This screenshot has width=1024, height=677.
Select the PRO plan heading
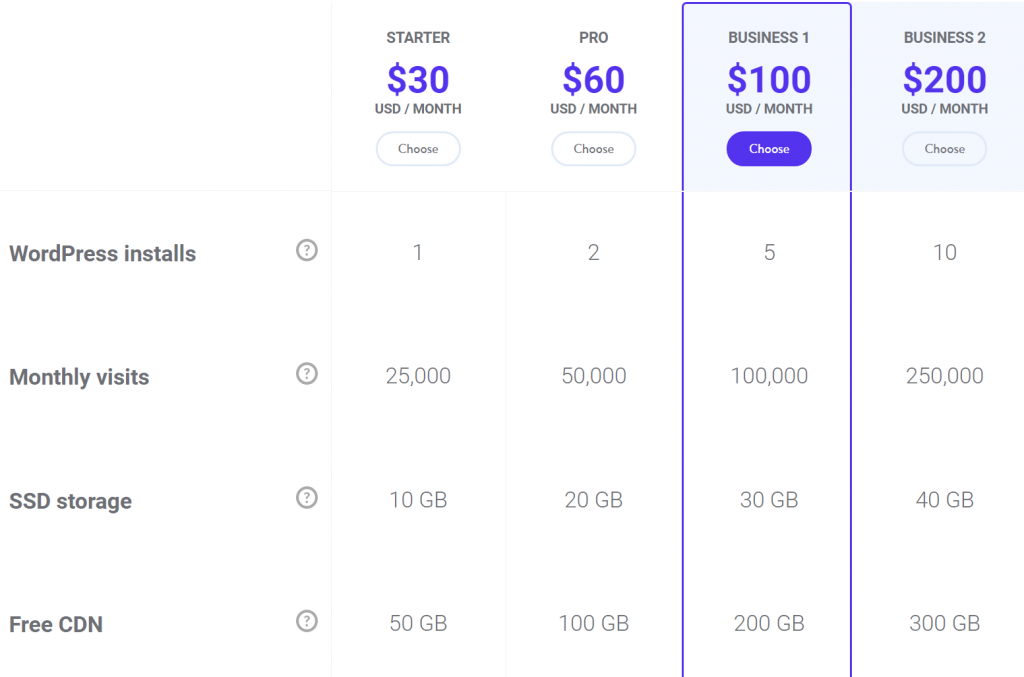(x=594, y=38)
